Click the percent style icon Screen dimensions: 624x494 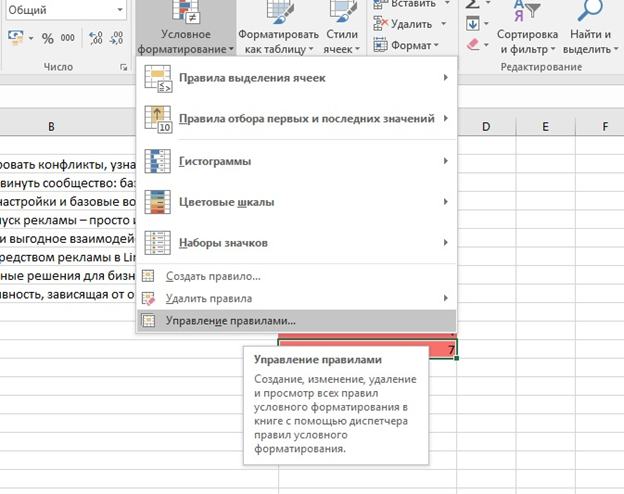point(45,39)
